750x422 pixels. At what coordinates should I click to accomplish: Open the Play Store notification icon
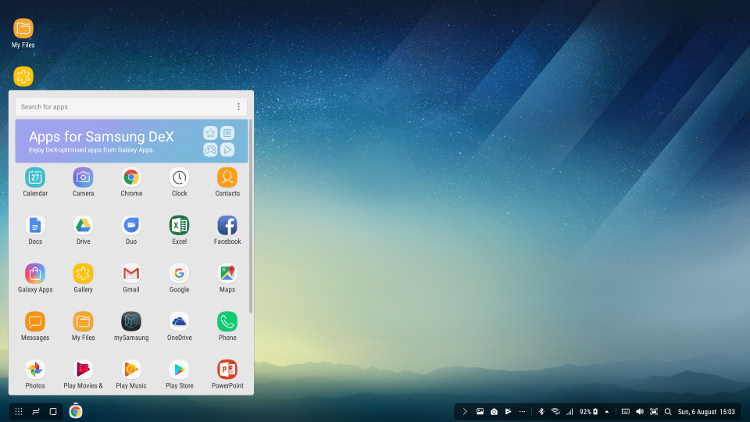(508, 411)
